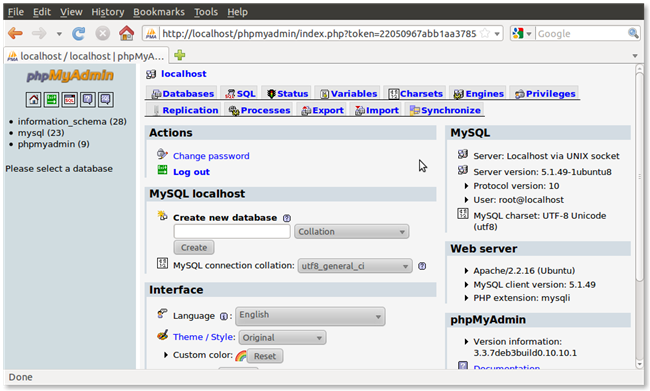Open the Edit menu
650x391 pixels.
coord(42,12)
